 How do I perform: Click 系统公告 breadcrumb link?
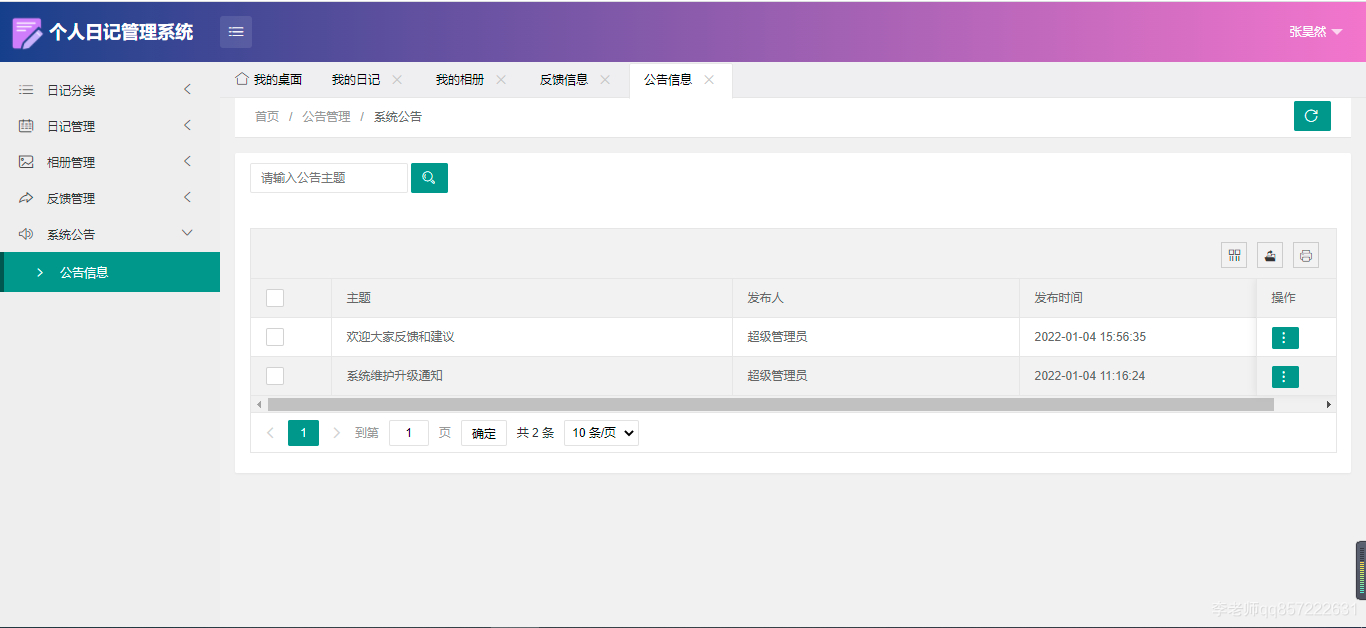pyautogui.click(x=398, y=117)
